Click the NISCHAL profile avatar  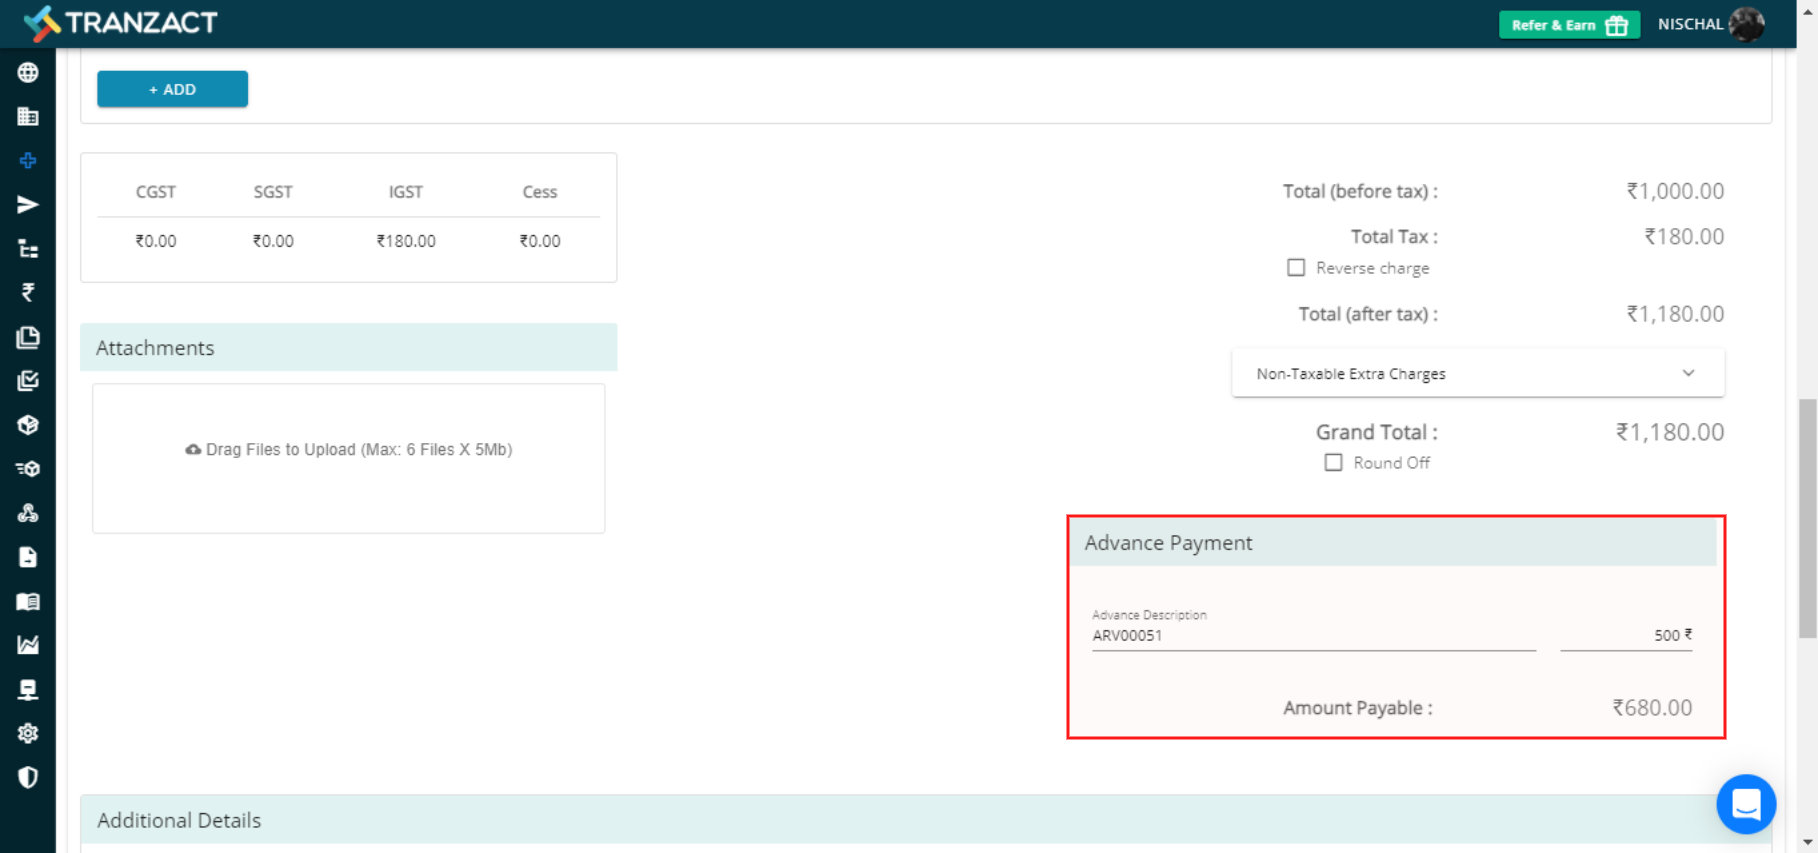(1746, 24)
